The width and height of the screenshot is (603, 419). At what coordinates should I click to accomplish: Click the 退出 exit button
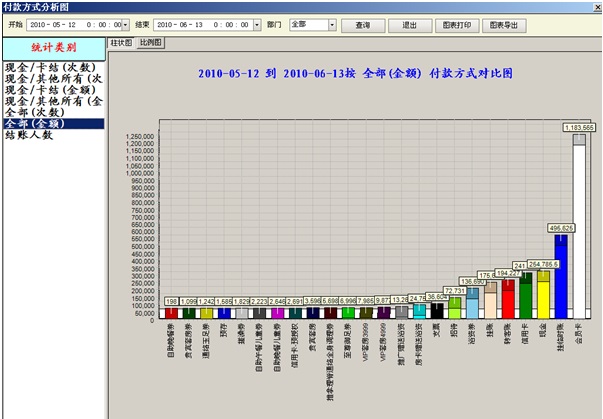(x=410, y=25)
